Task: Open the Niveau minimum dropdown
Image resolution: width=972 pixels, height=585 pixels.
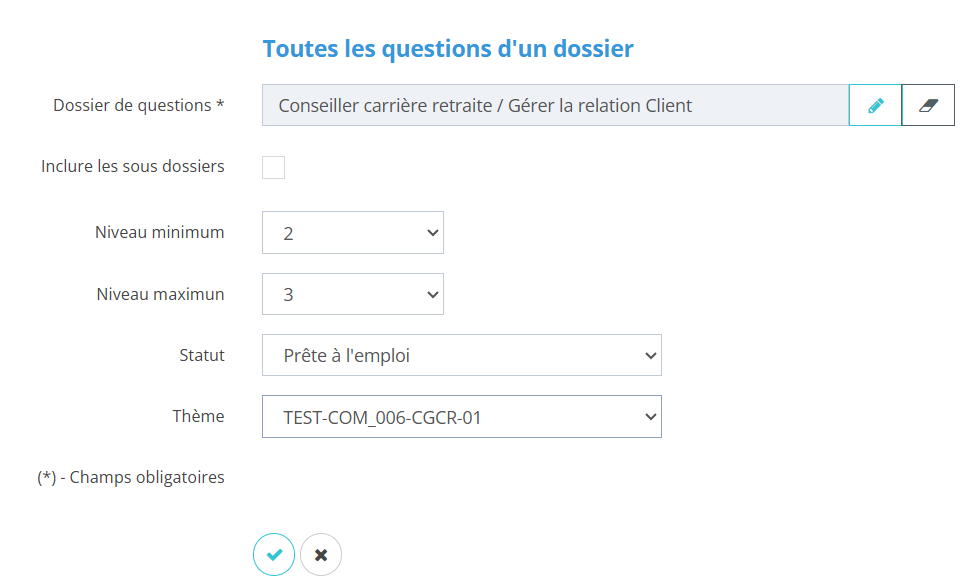Action: (x=352, y=233)
